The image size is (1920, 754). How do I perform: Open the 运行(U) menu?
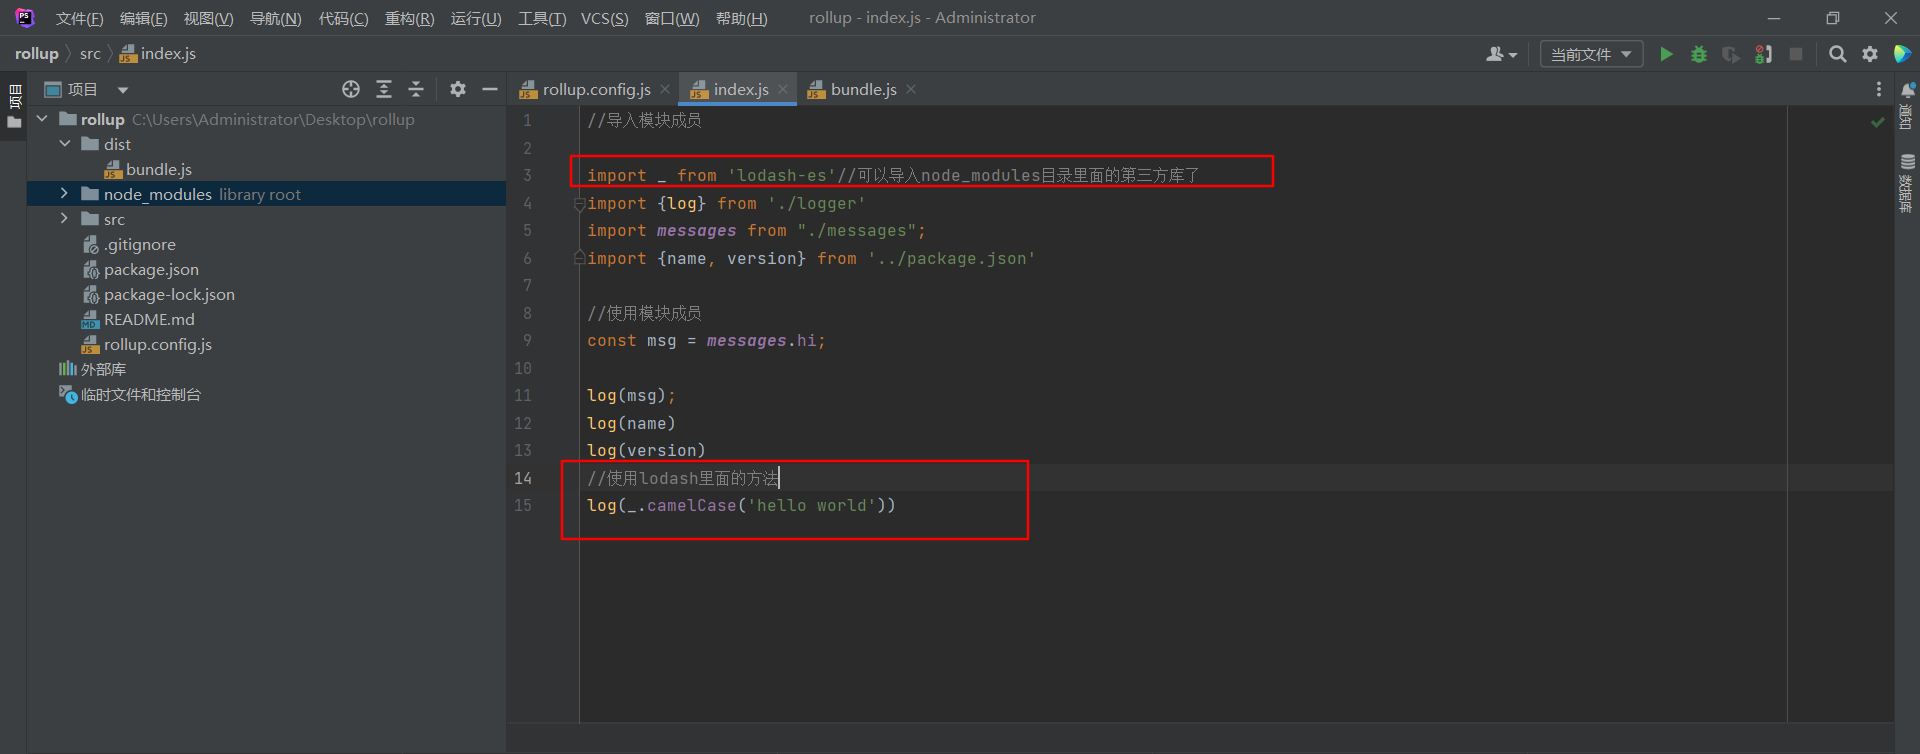click(476, 18)
